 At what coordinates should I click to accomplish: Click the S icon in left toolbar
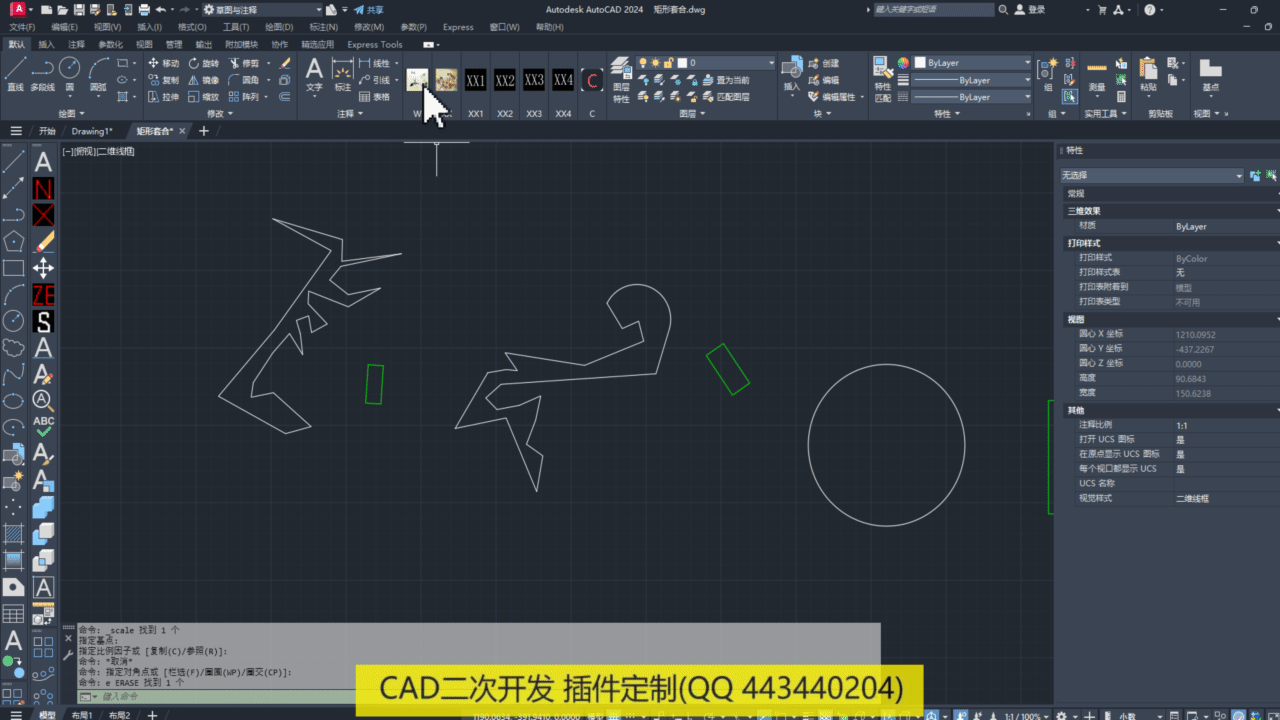pyautogui.click(x=43, y=322)
